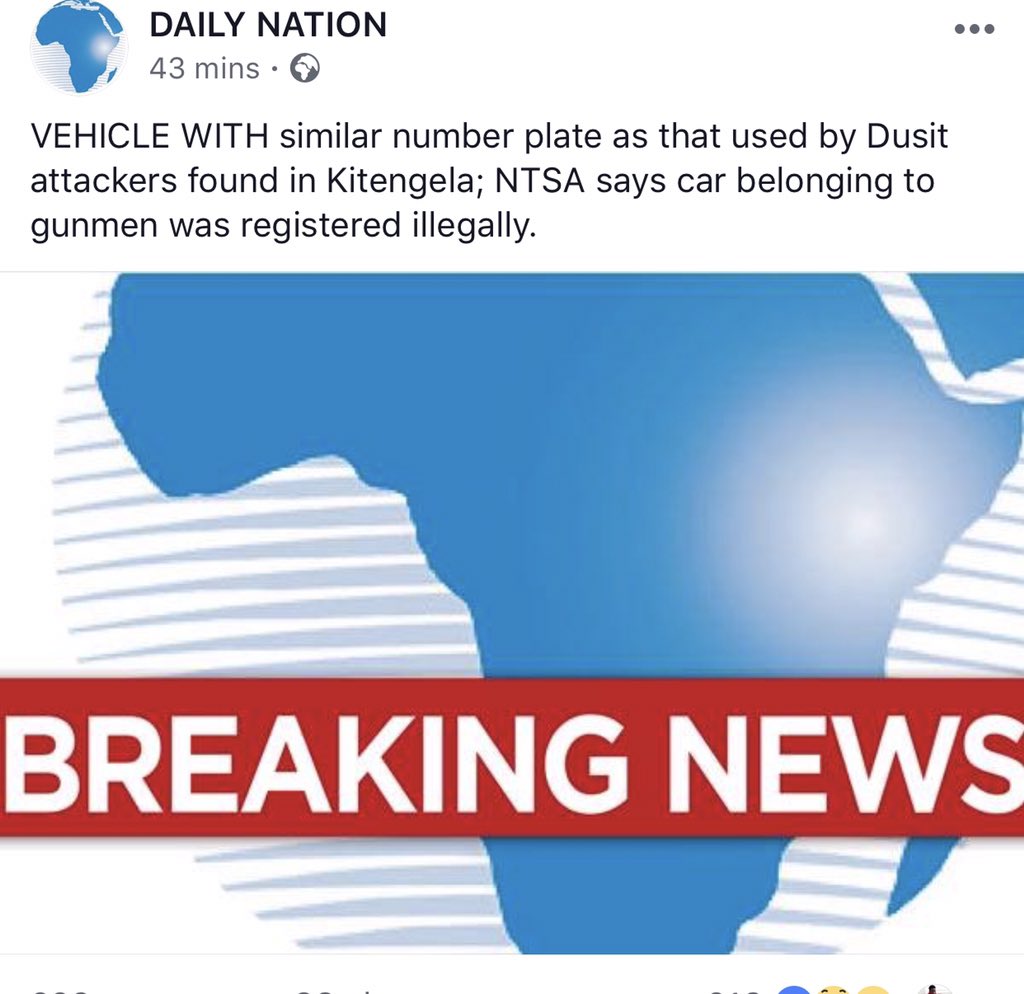Click the globe public privacy icon
This screenshot has width=1024, height=994.
tap(305, 68)
